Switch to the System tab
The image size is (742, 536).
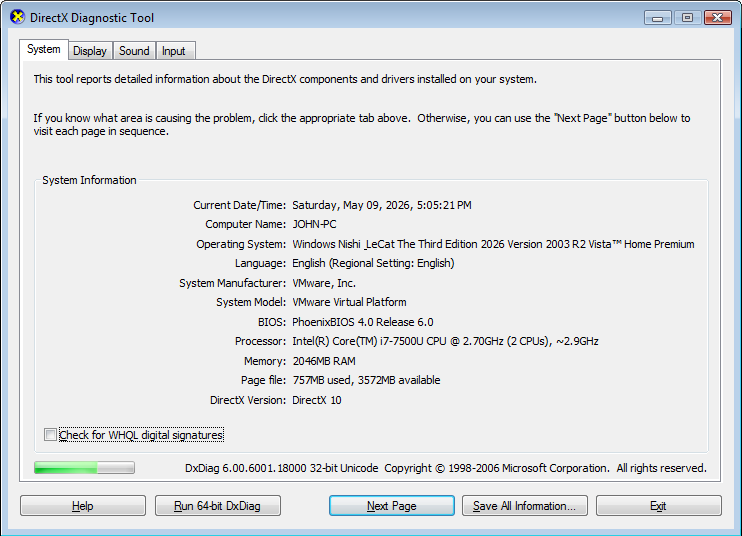point(44,49)
